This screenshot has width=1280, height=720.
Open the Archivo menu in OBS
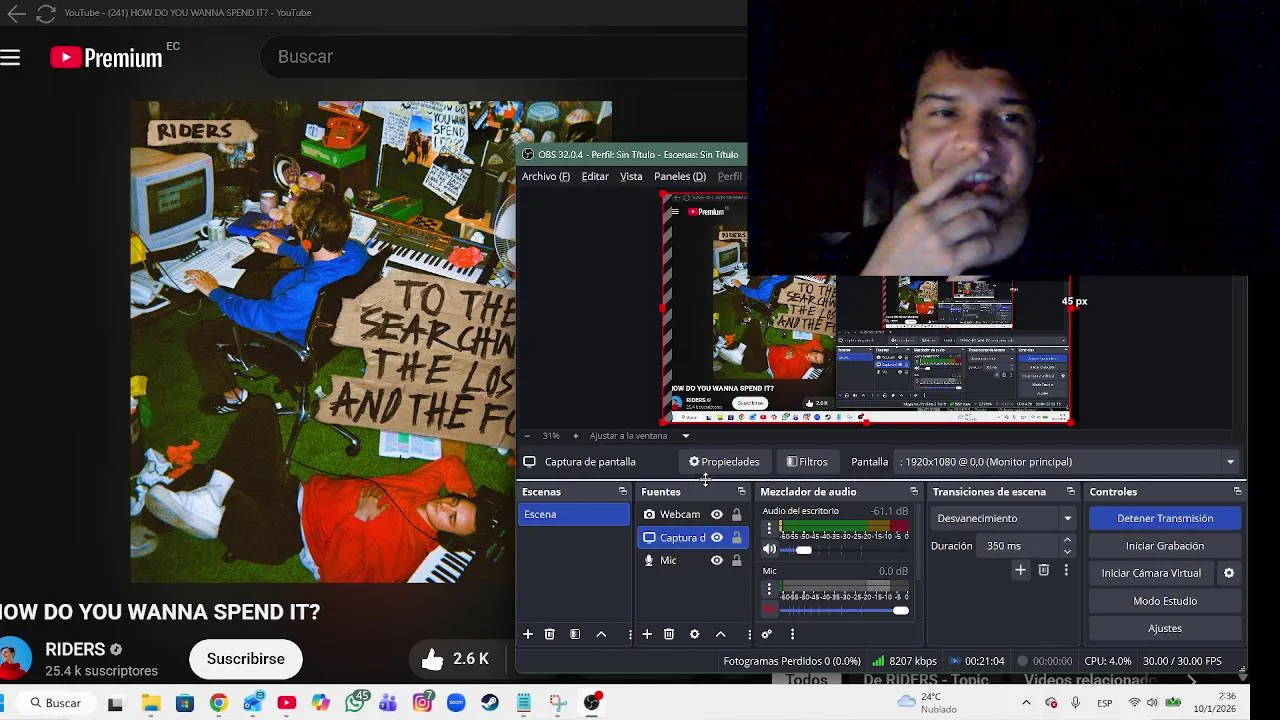[x=546, y=176]
